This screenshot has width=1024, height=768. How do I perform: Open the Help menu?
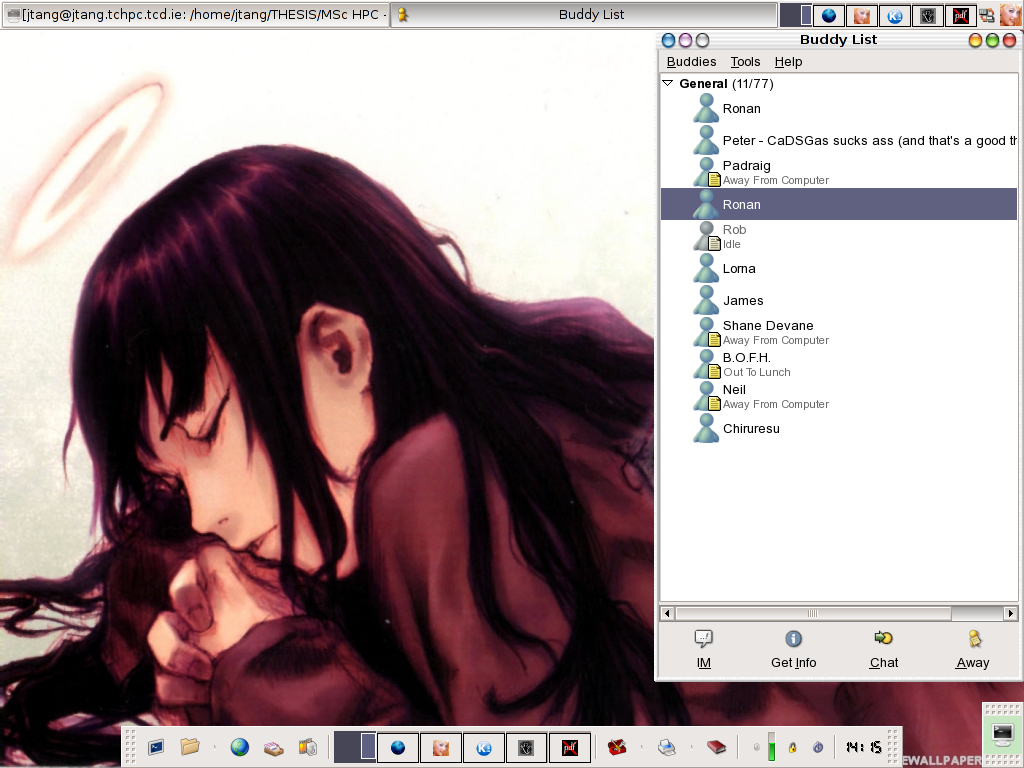788,62
